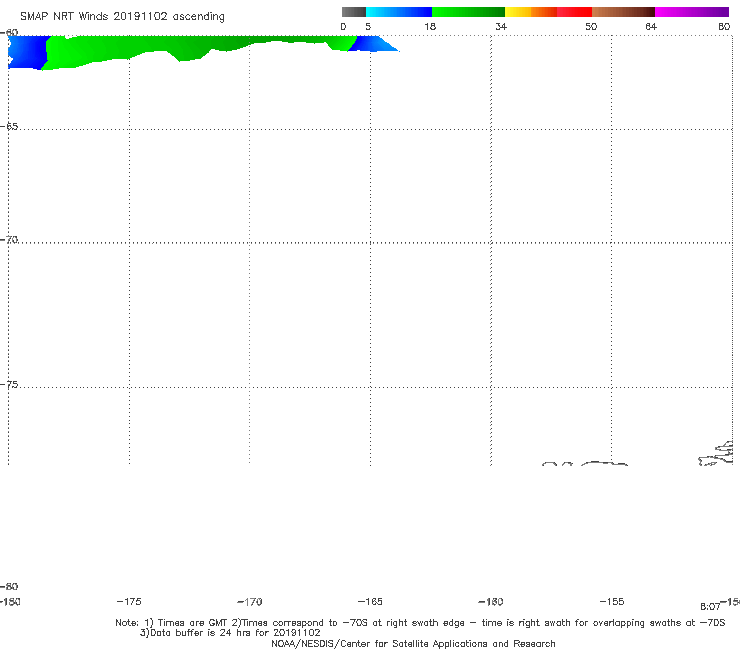Click the cyan-to-blue segment of the color bar
Image resolution: width=740 pixels, height=650 pixels.
pyautogui.click(x=399, y=12)
